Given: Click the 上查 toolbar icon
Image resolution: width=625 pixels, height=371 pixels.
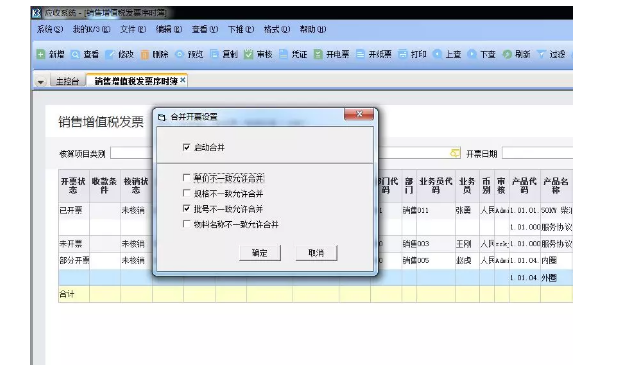Looking at the screenshot, I should click(437, 54).
